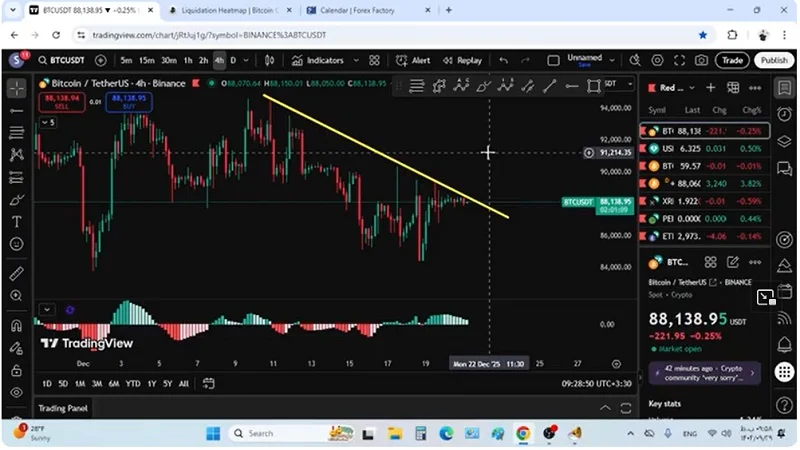The image size is (800, 450).
Task: Switch to the Liquidation Heatmap browser tab
Action: pos(229,10)
